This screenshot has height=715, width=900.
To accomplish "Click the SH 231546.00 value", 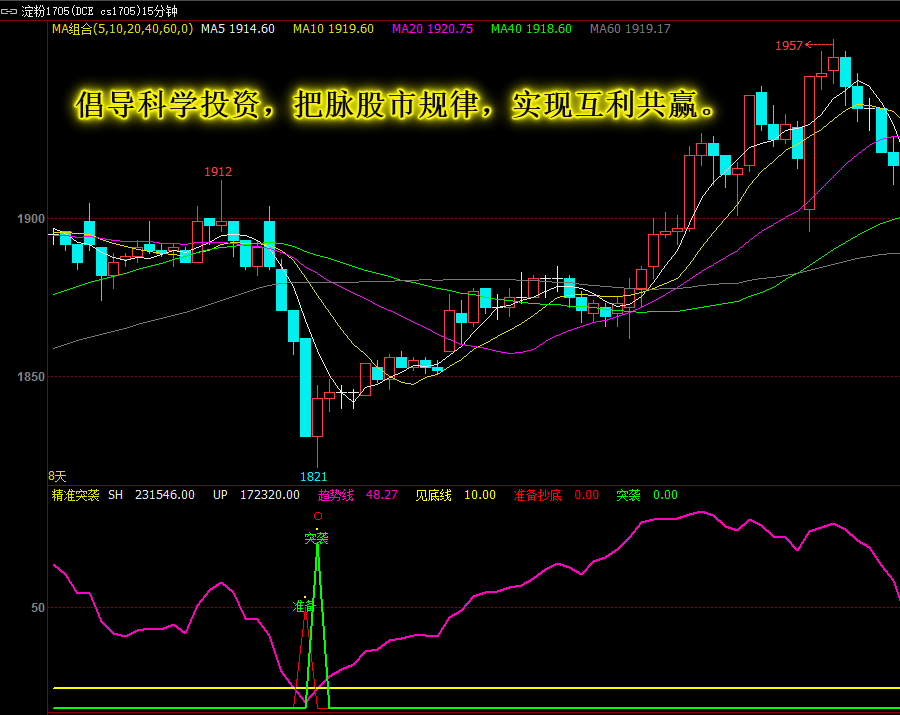I will point(151,495).
